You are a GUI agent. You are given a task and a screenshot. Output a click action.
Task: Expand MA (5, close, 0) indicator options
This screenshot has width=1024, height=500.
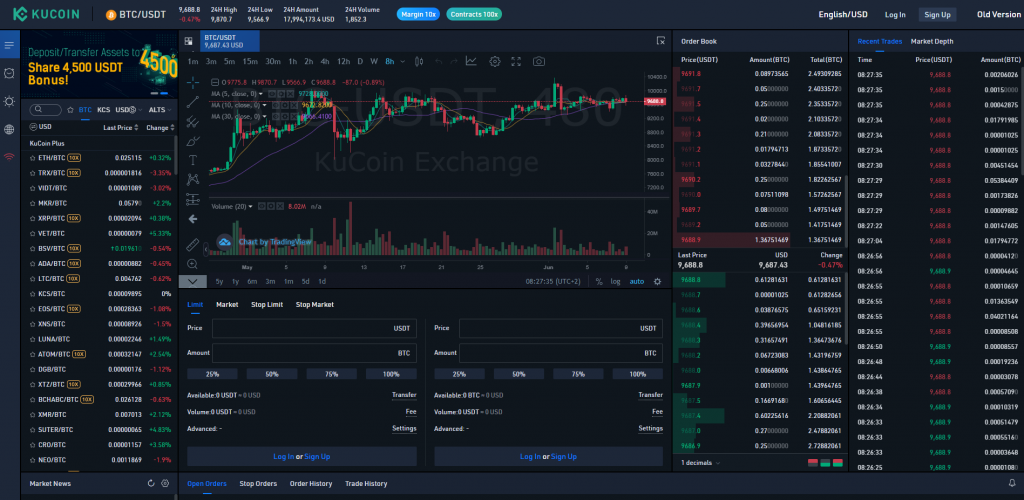coord(262,94)
